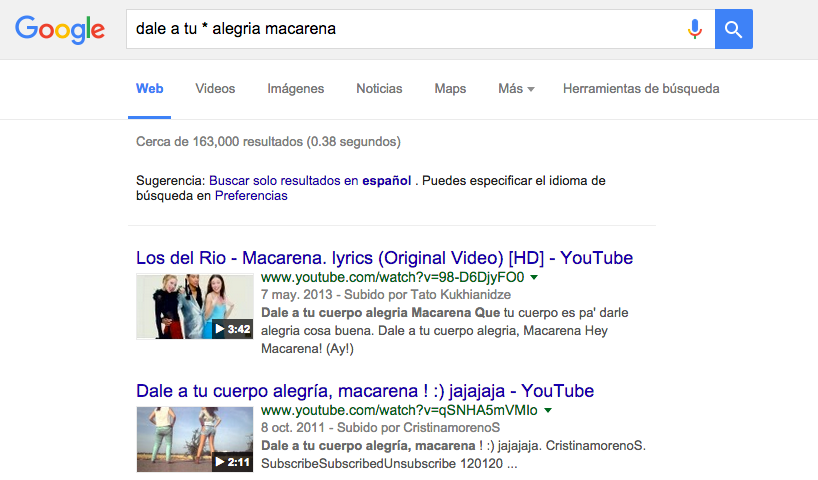818x480 pixels.
Task: Start voice search with microphone icon
Action: (x=694, y=29)
